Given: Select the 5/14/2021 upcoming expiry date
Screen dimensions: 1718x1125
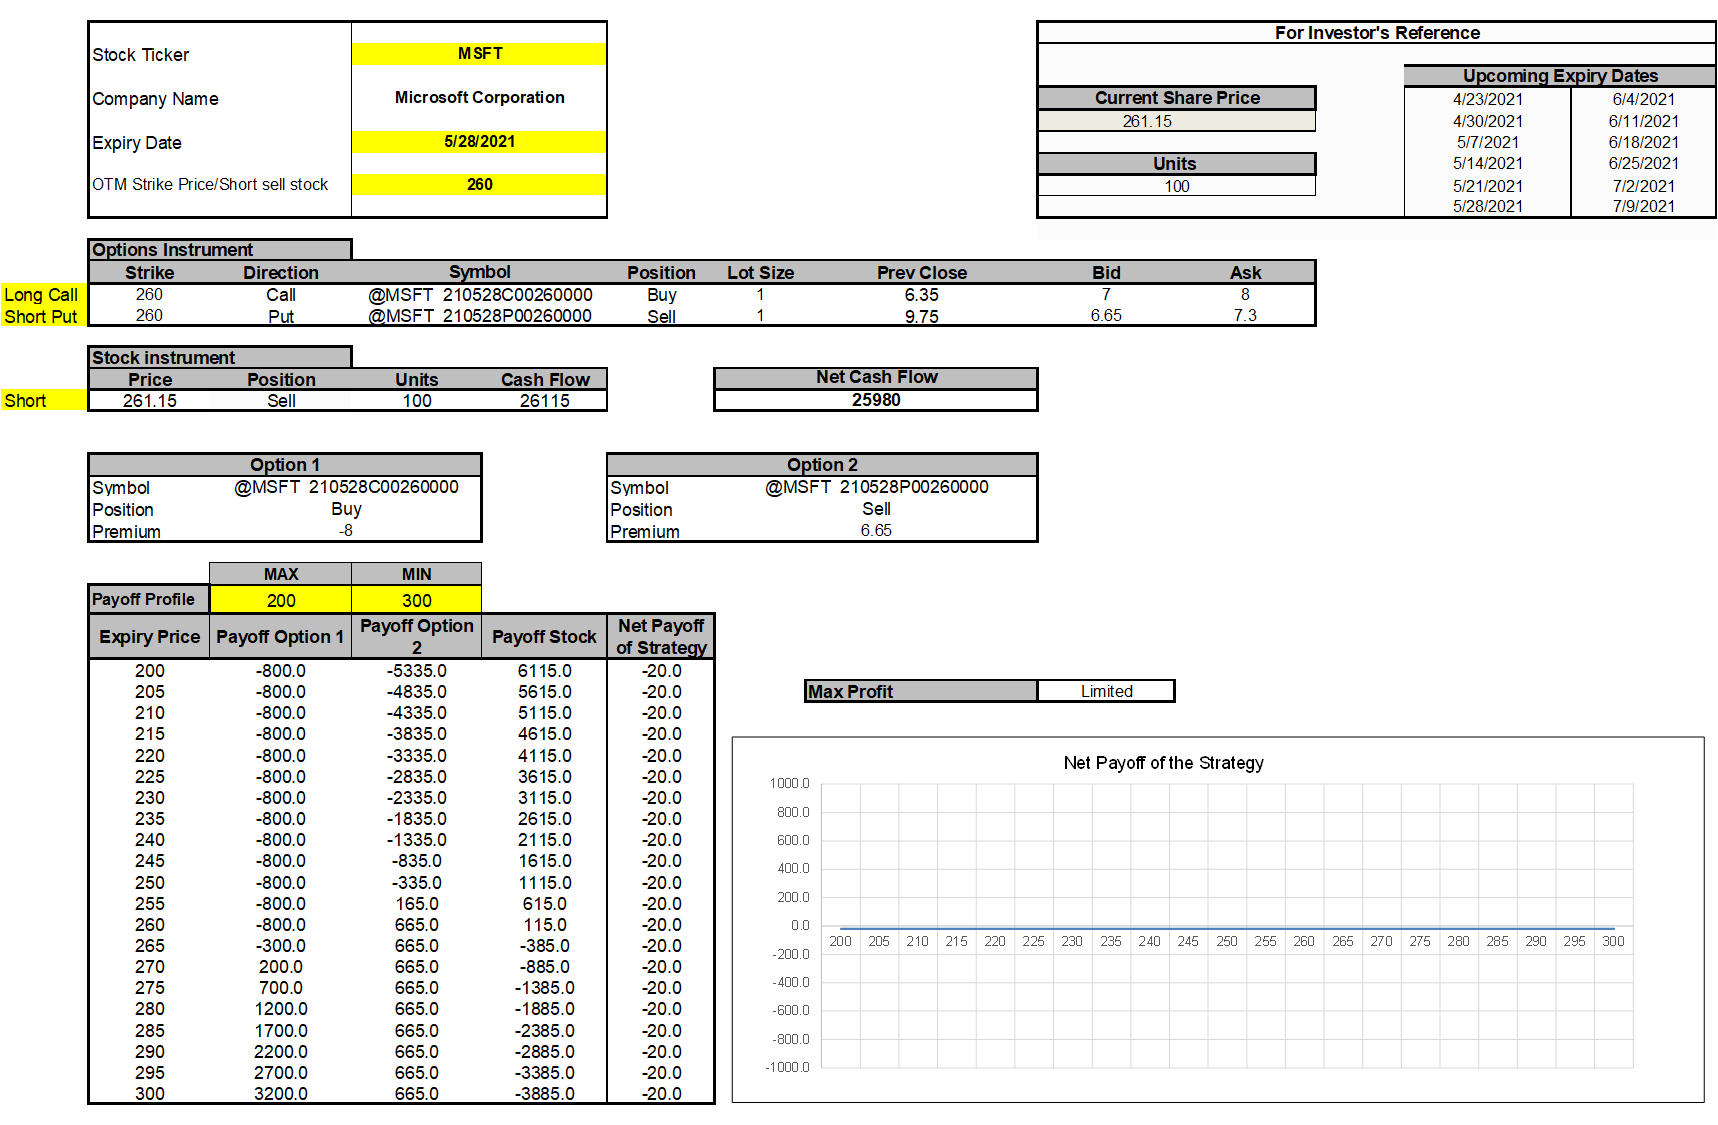Looking at the screenshot, I should pyautogui.click(x=1488, y=164).
